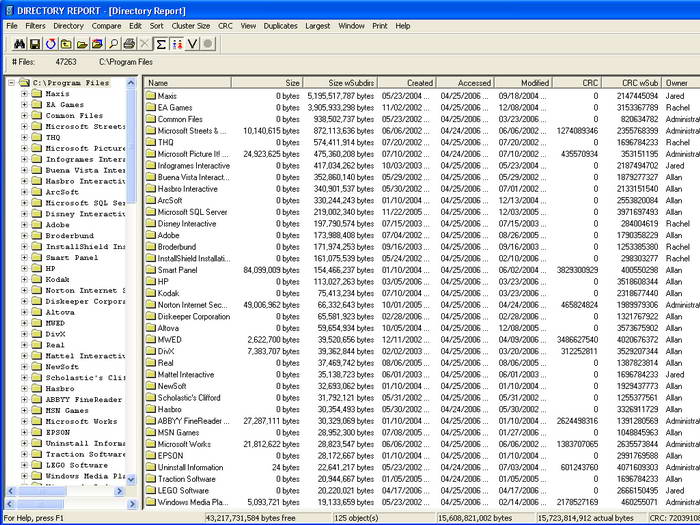
Task: Expand the Maxis tree node
Action: [25, 93]
